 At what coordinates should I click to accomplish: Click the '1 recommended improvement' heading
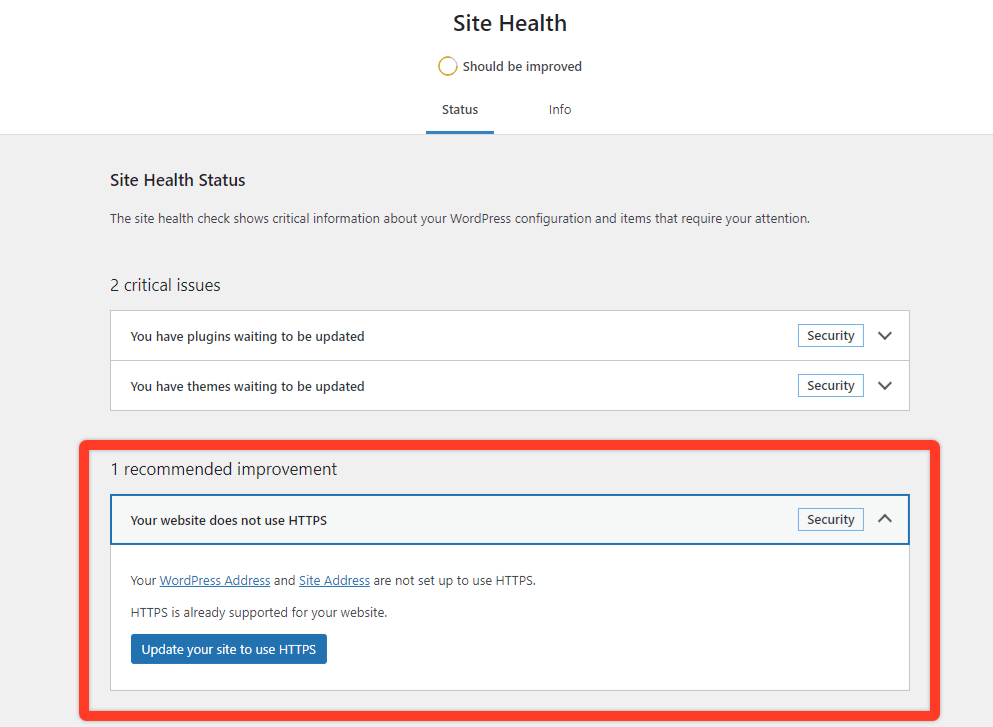click(x=224, y=469)
